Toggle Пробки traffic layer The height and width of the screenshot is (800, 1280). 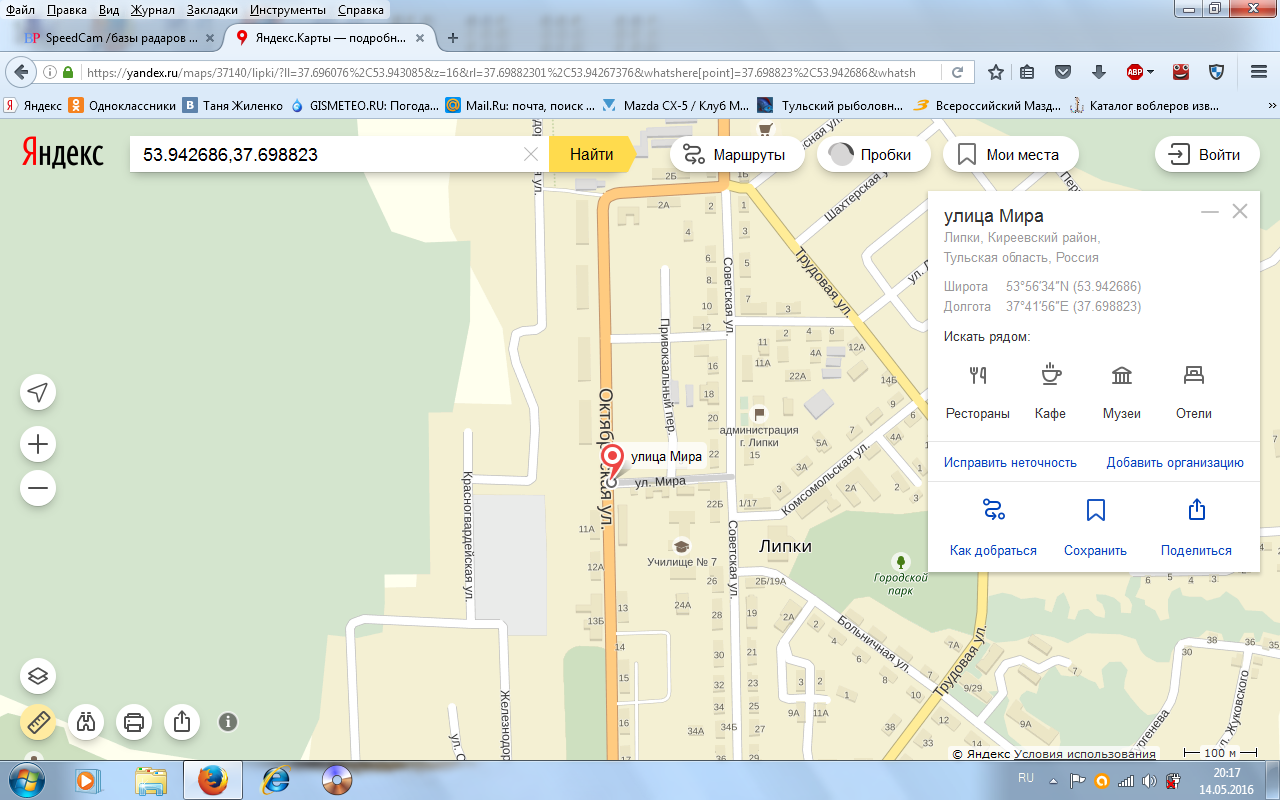pos(871,155)
